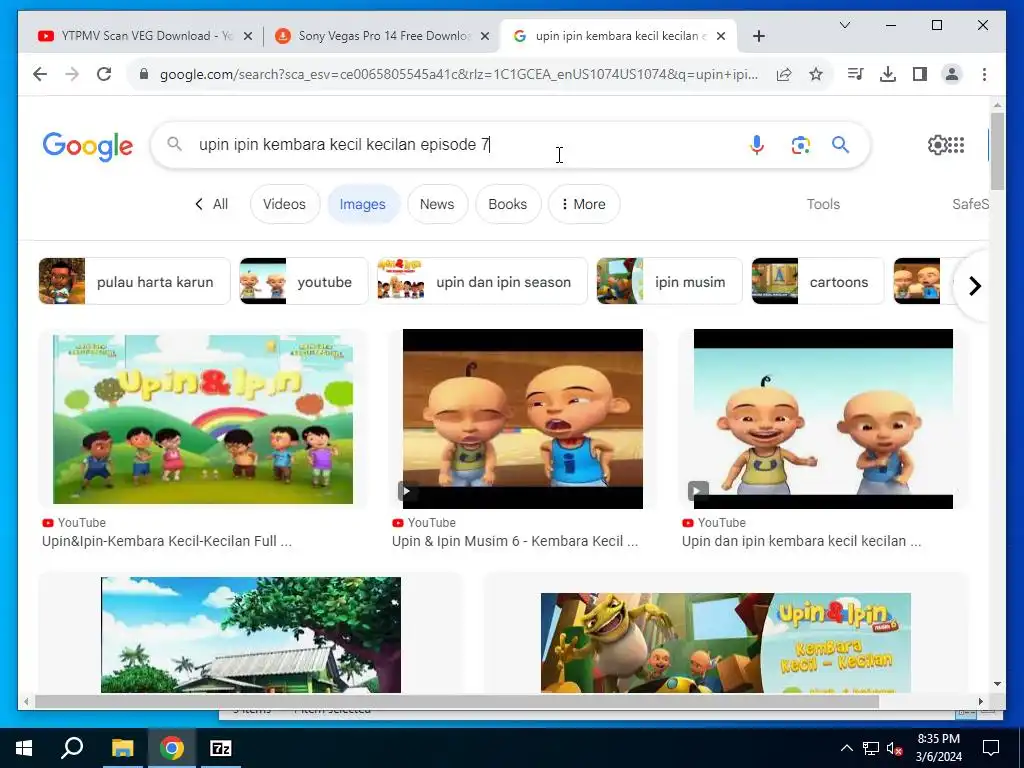Open the village house with tree thumbnail

coord(251,634)
